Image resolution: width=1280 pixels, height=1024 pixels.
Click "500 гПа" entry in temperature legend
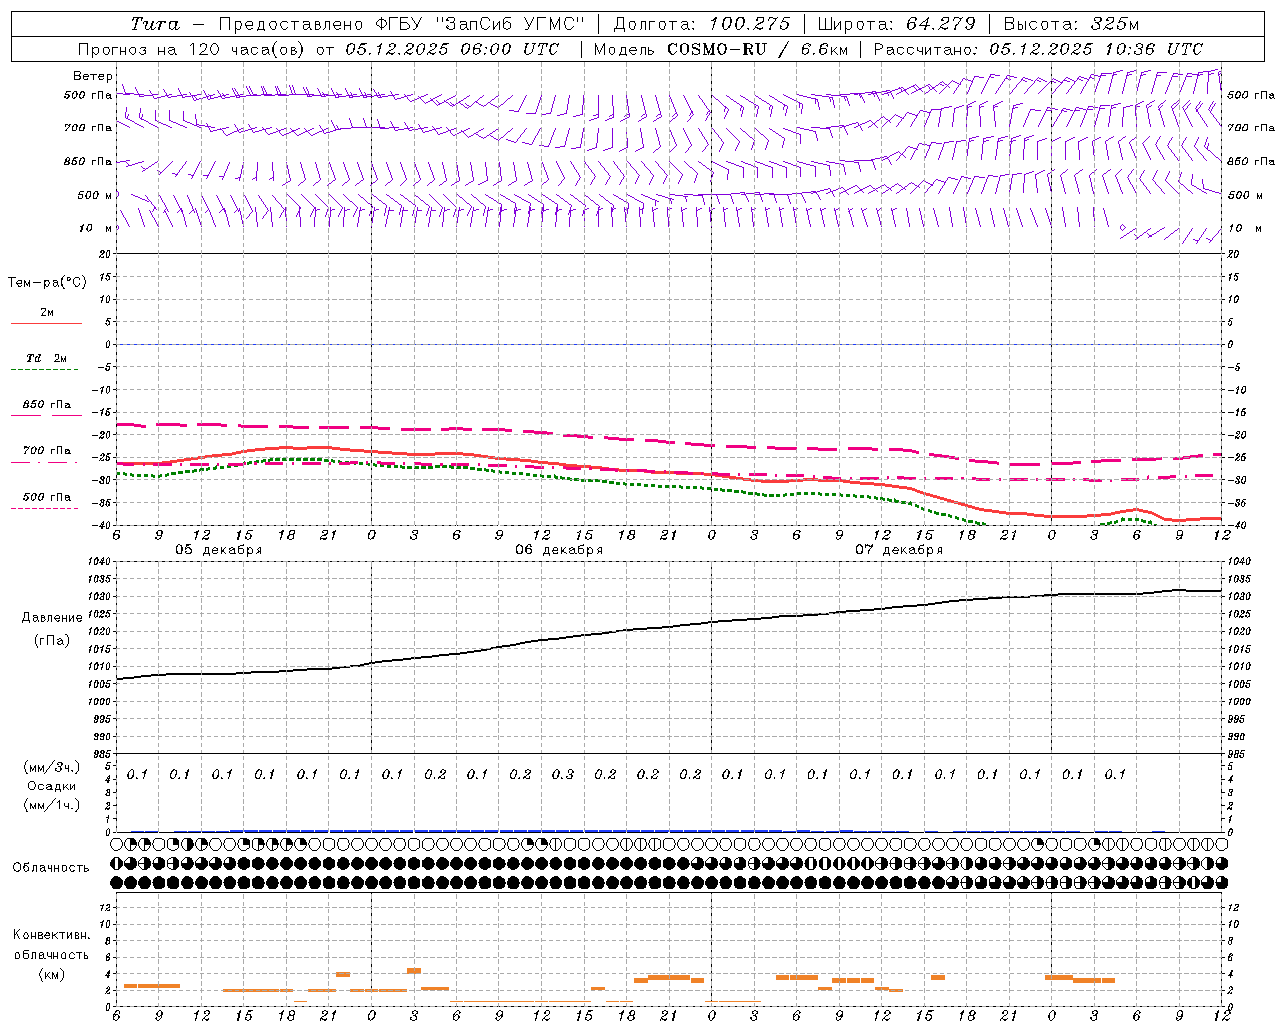pyautogui.click(x=47, y=496)
